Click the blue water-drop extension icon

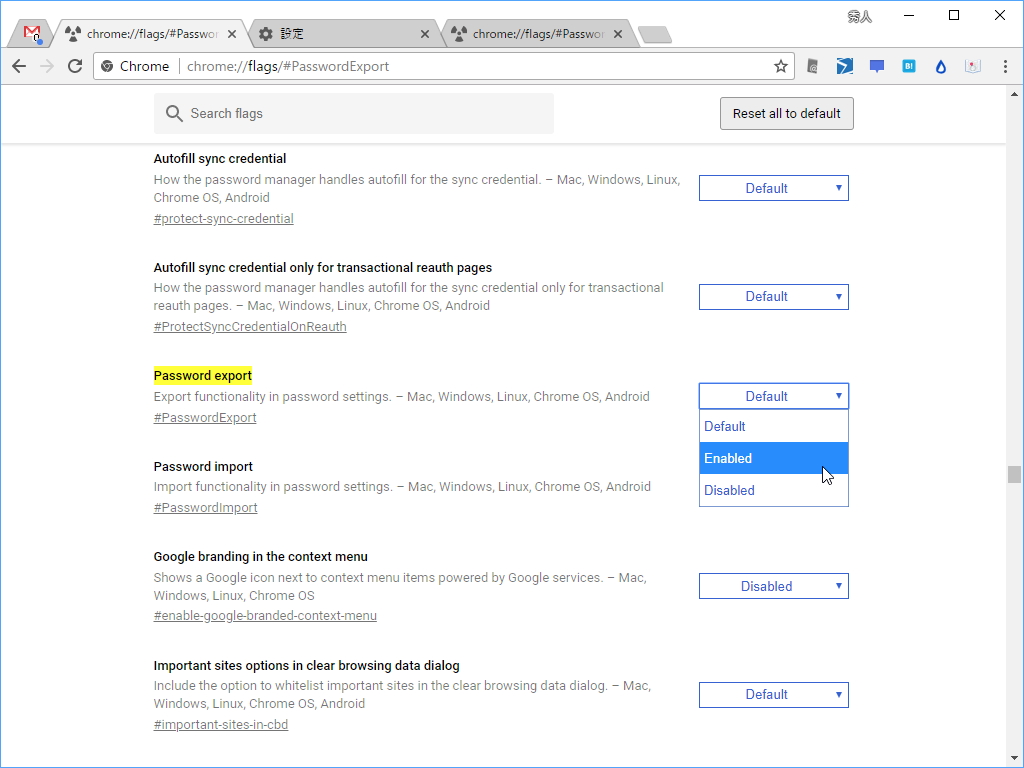tap(940, 66)
